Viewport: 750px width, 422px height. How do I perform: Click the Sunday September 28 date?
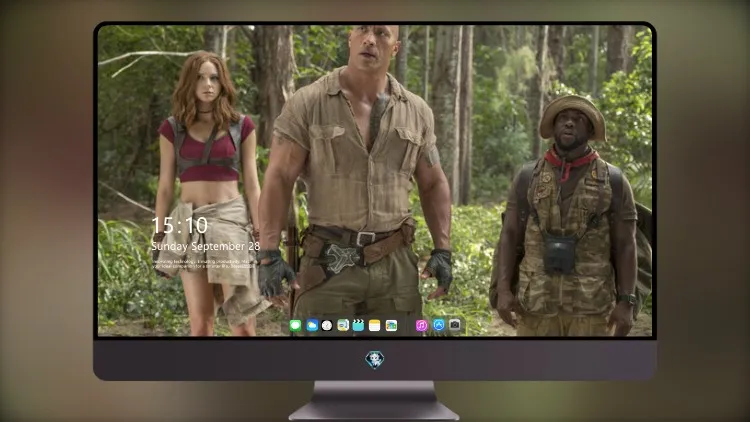205,246
